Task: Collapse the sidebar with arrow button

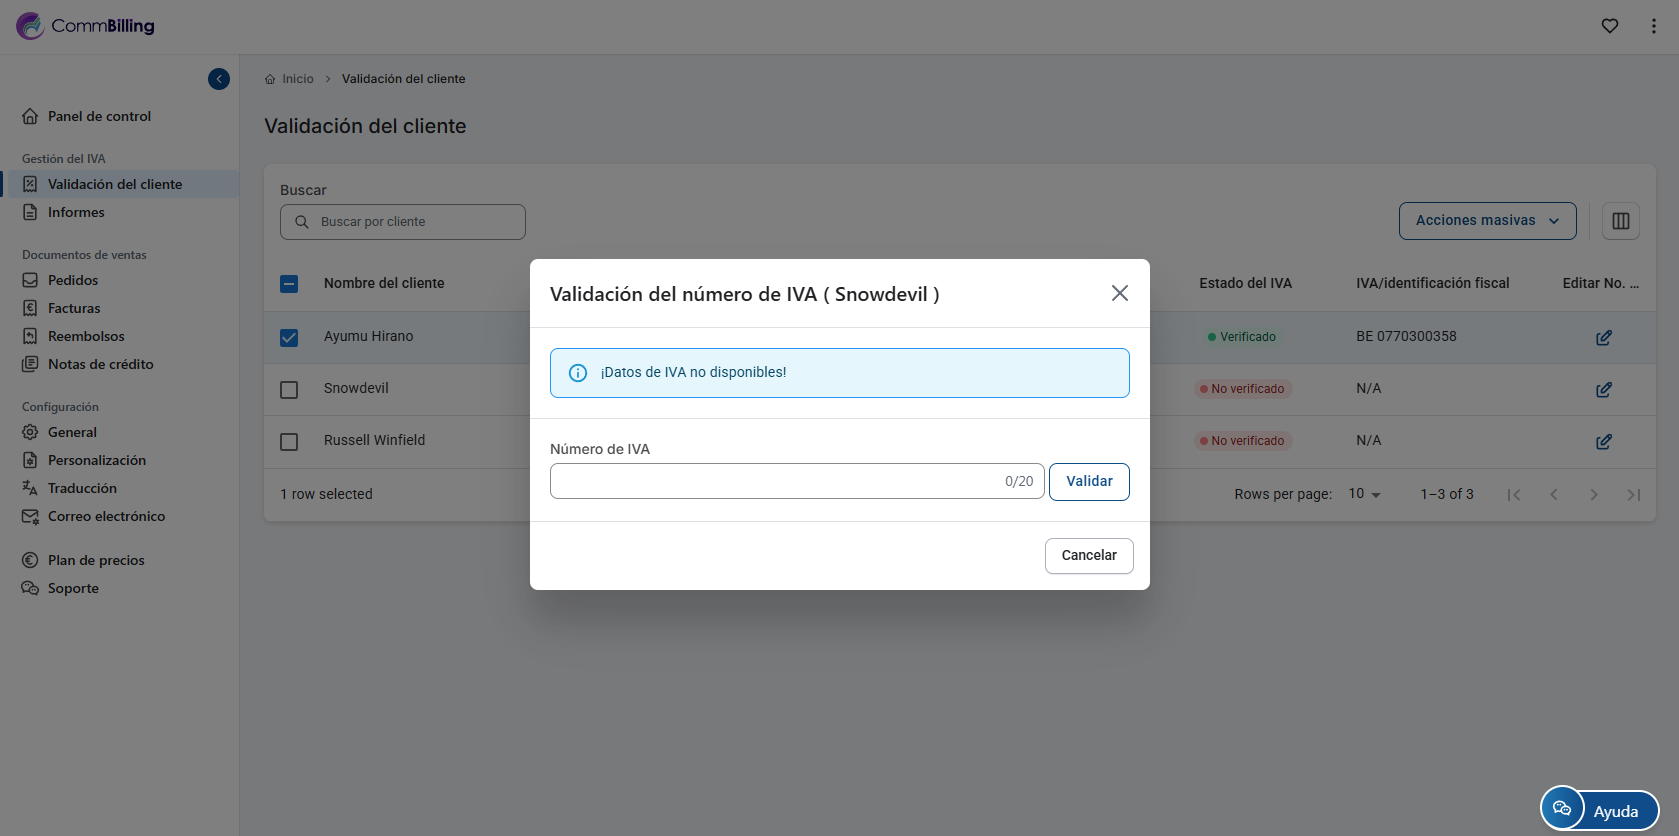Action: tap(219, 79)
